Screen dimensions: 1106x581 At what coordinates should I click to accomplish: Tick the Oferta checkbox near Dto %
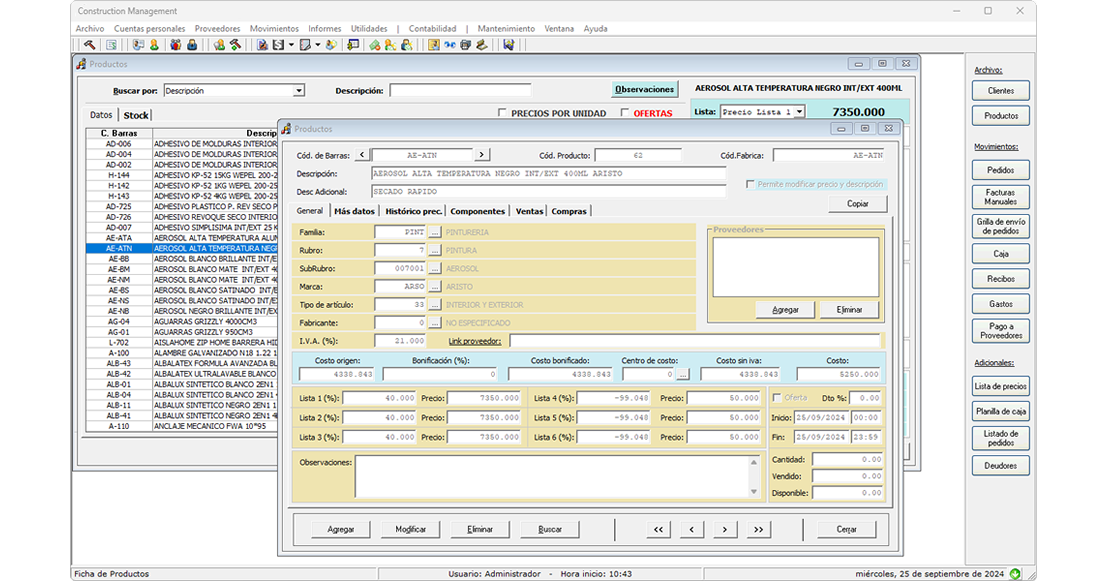click(x=777, y=398)
